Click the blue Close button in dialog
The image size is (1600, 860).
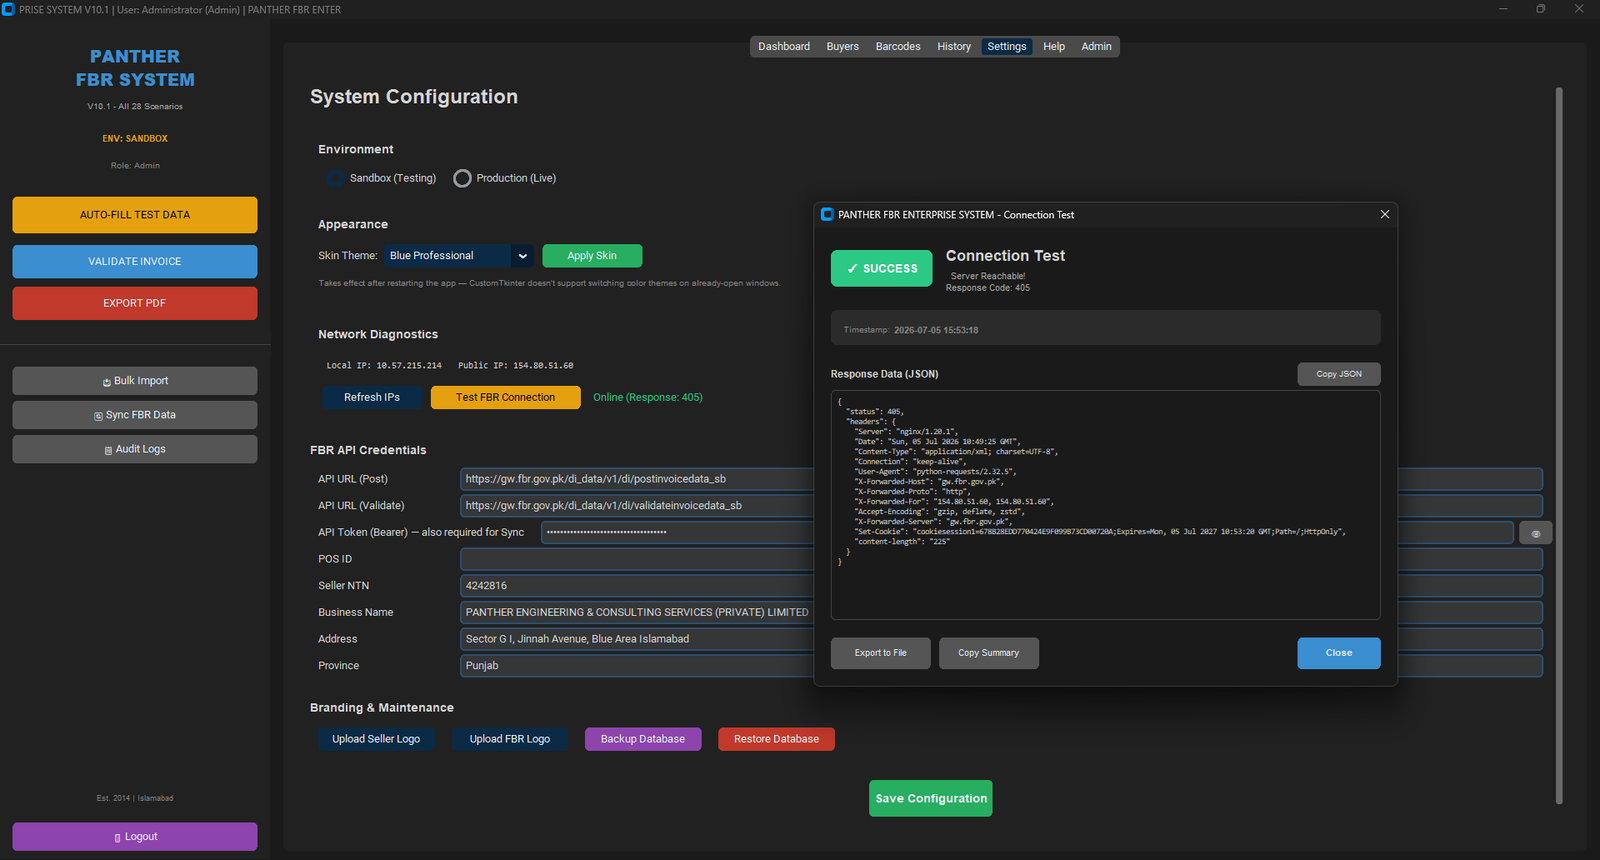1339,653
